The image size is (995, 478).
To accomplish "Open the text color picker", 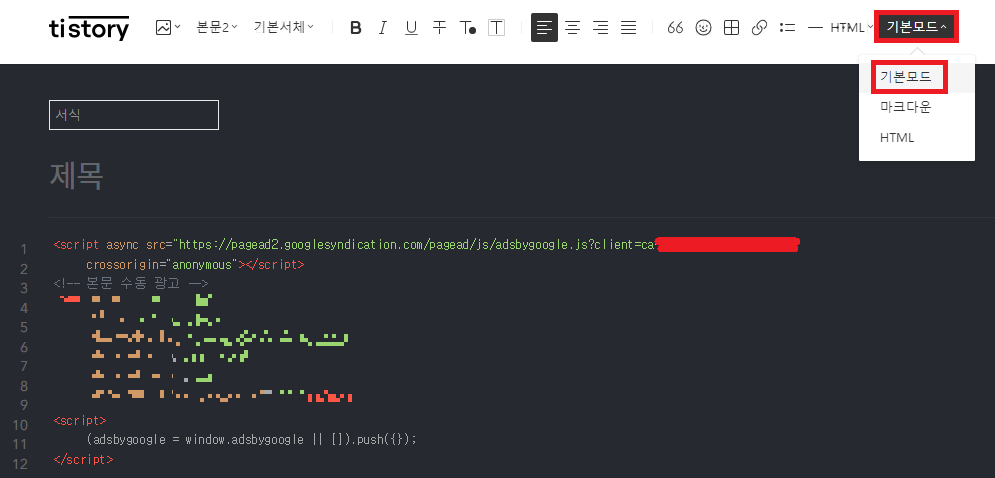I will [468, 28].
